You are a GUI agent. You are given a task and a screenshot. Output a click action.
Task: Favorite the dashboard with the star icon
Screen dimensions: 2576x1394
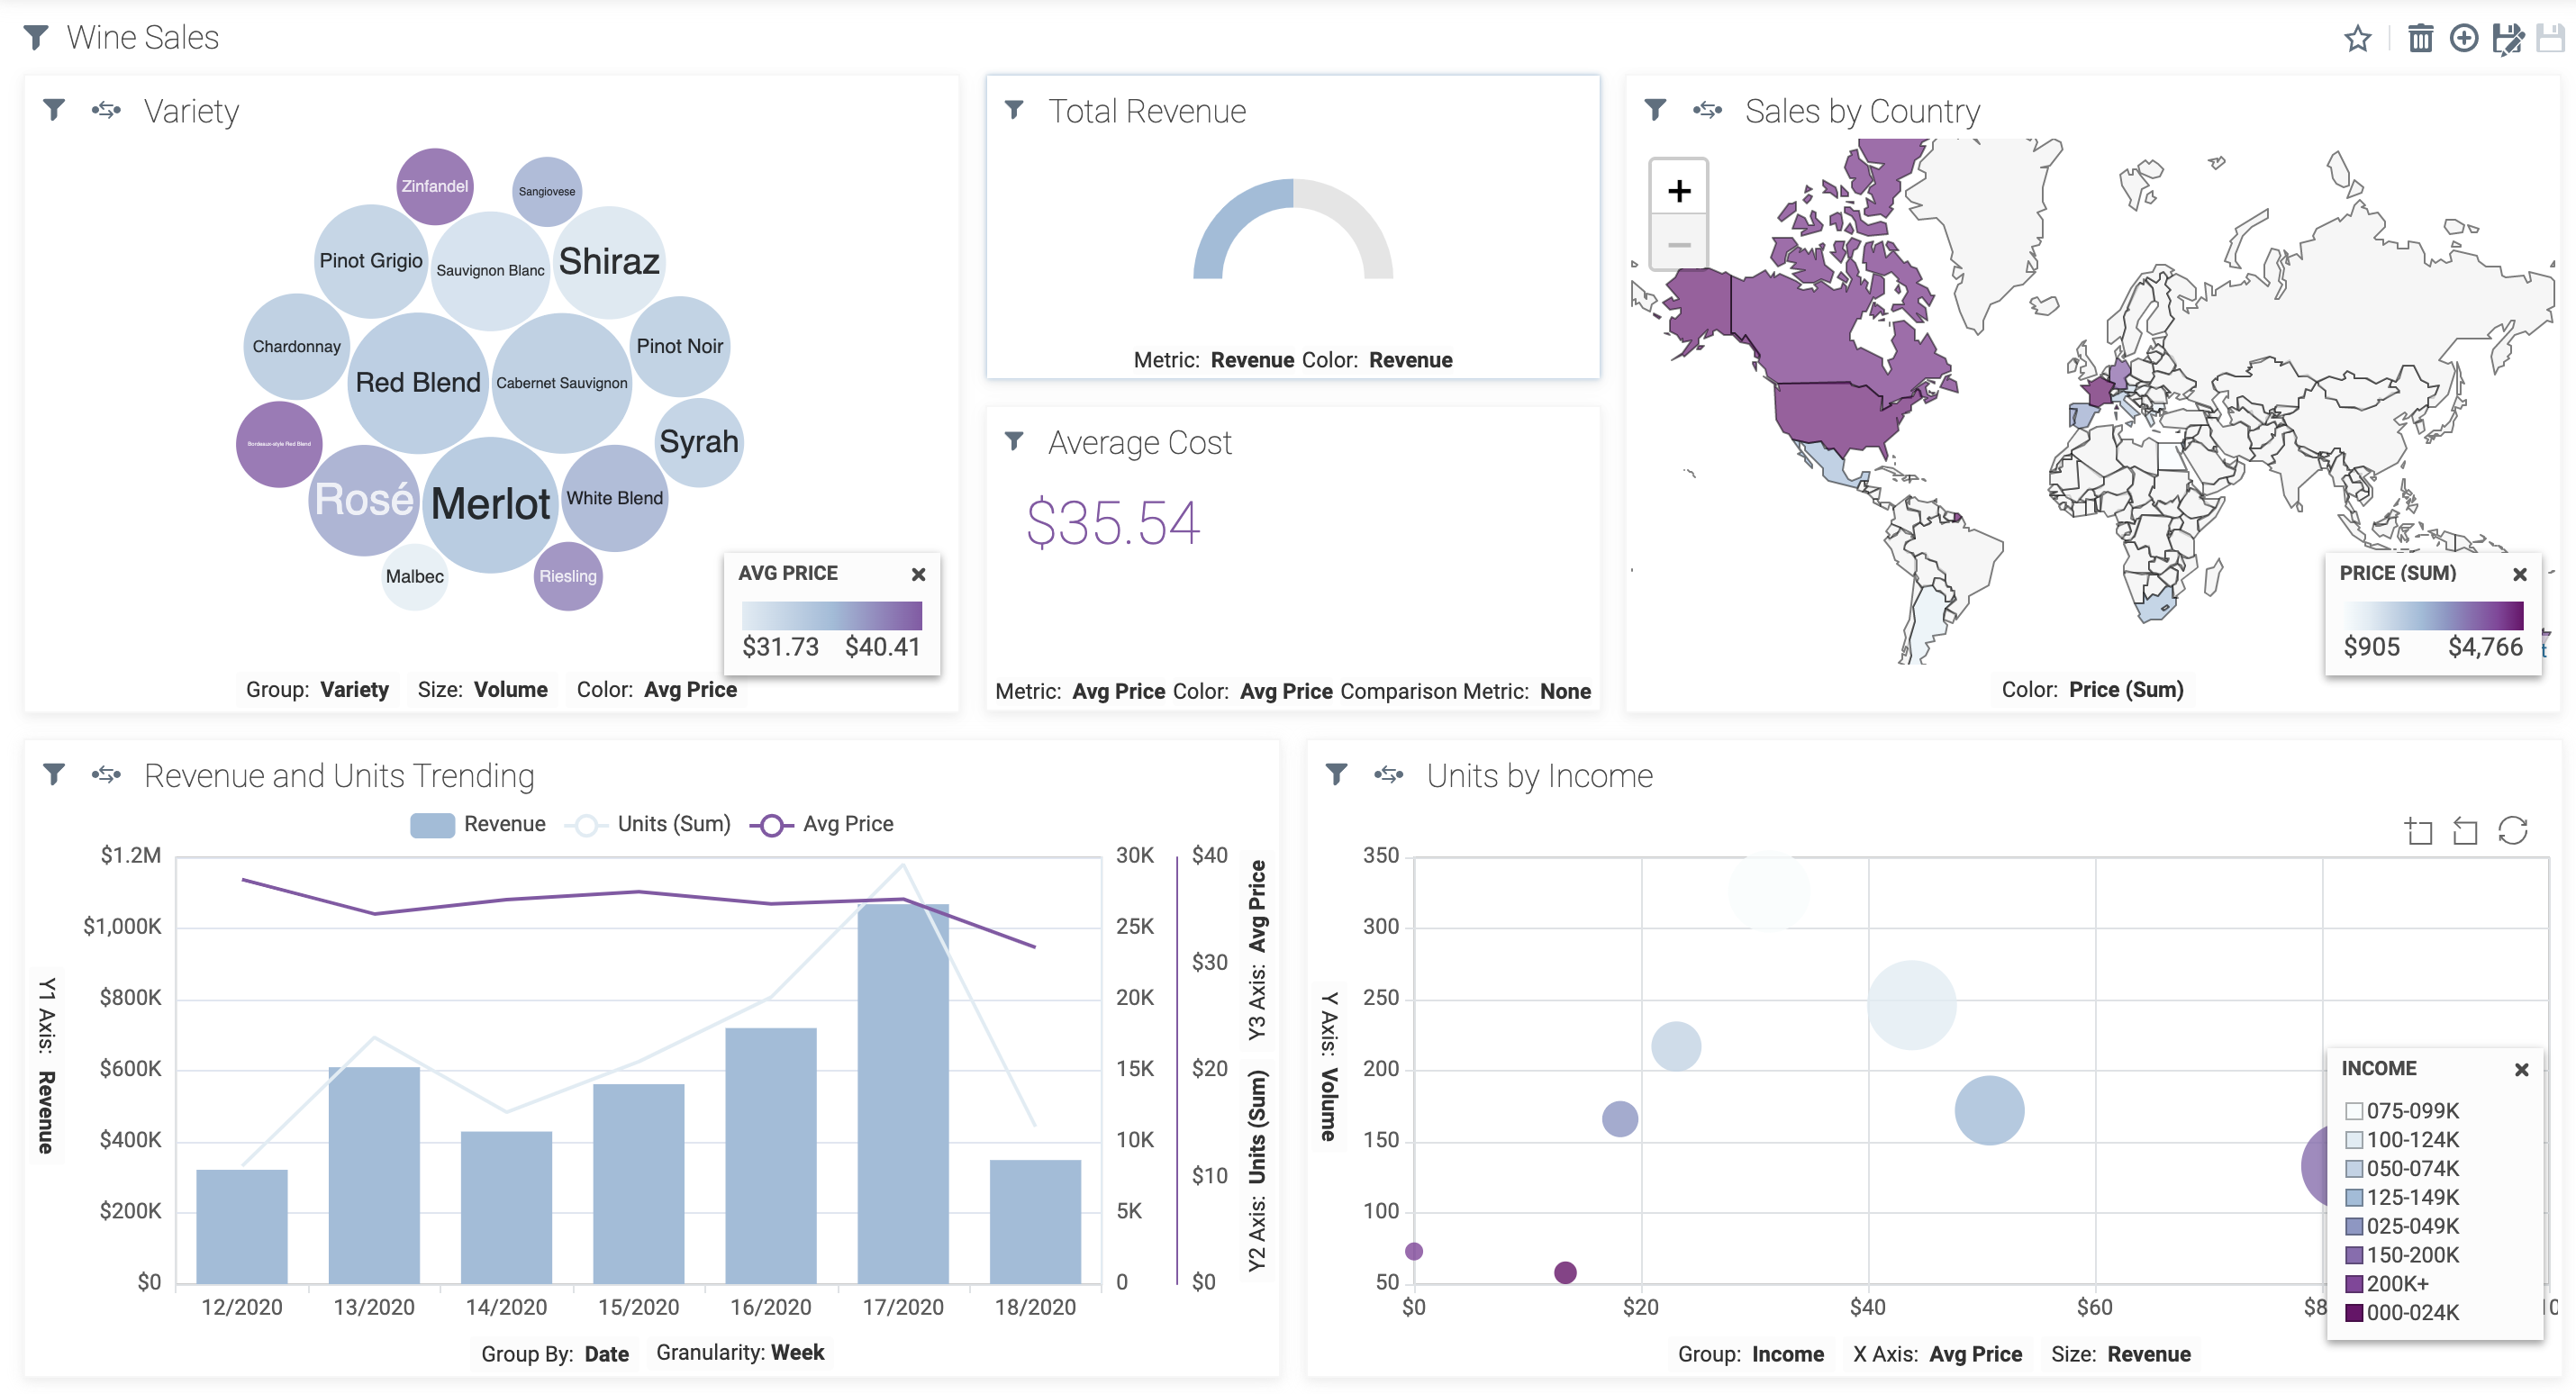(x=2357, y=39)
